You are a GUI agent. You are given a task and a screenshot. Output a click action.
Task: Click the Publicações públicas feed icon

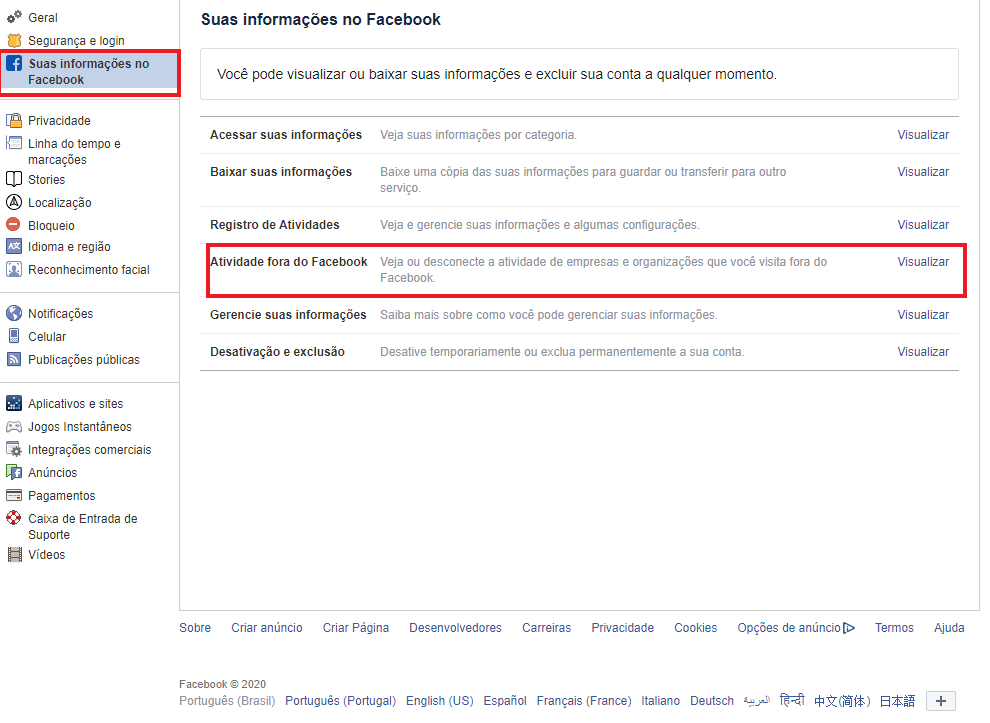14,359
